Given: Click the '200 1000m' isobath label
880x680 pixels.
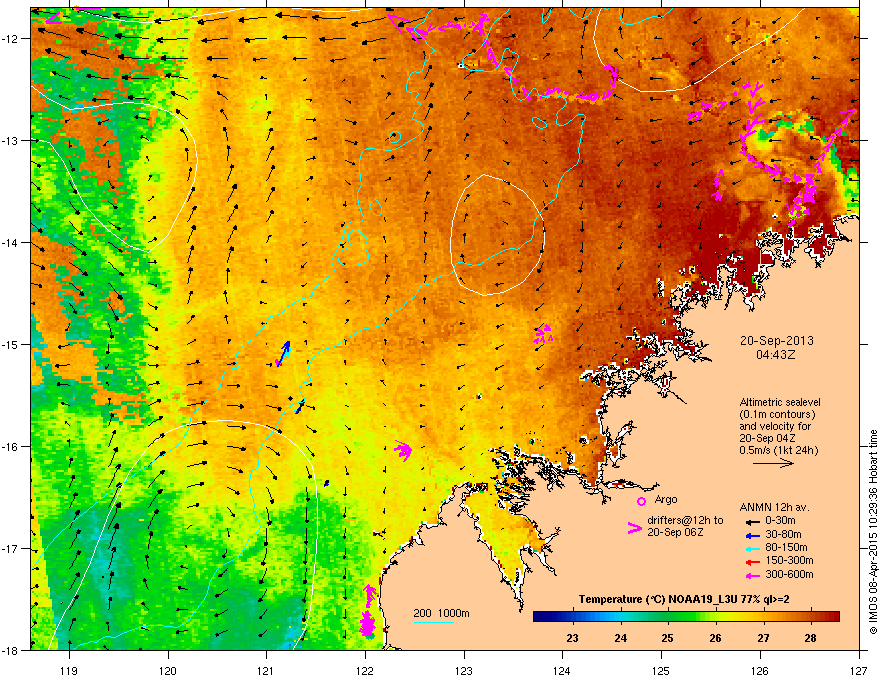Looking at the screenshot, I should pos(442,613).
